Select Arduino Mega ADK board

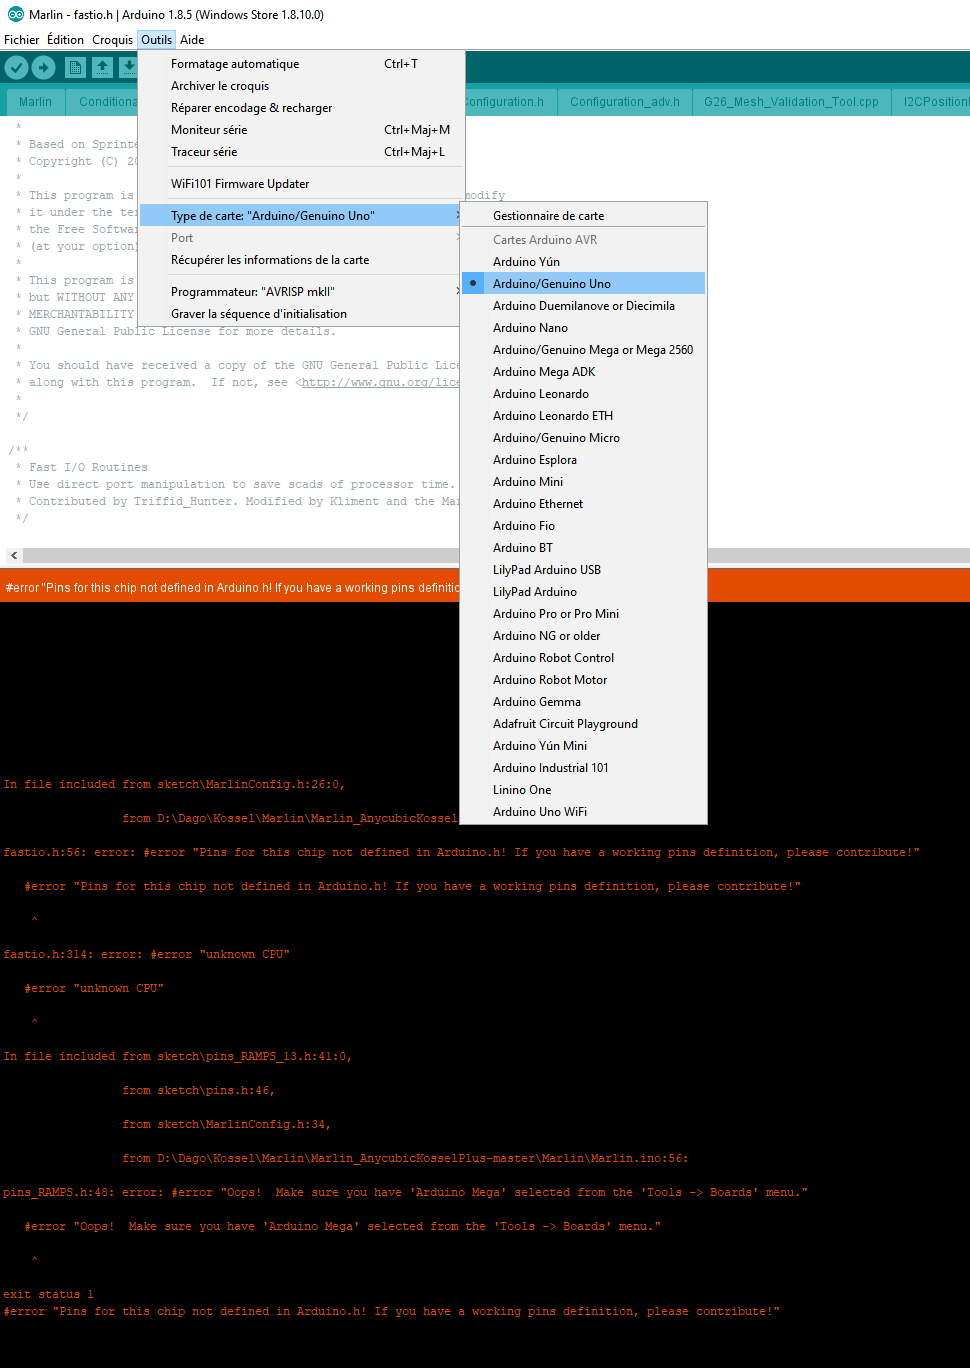(x=583, y=372)
